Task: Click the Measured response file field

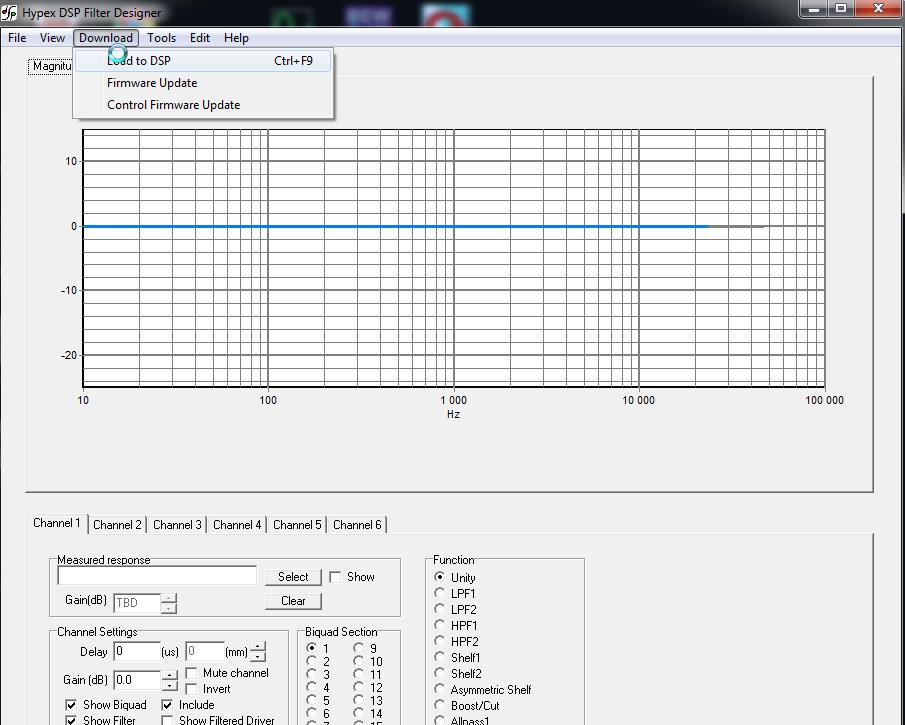Action: coord(157,575)
